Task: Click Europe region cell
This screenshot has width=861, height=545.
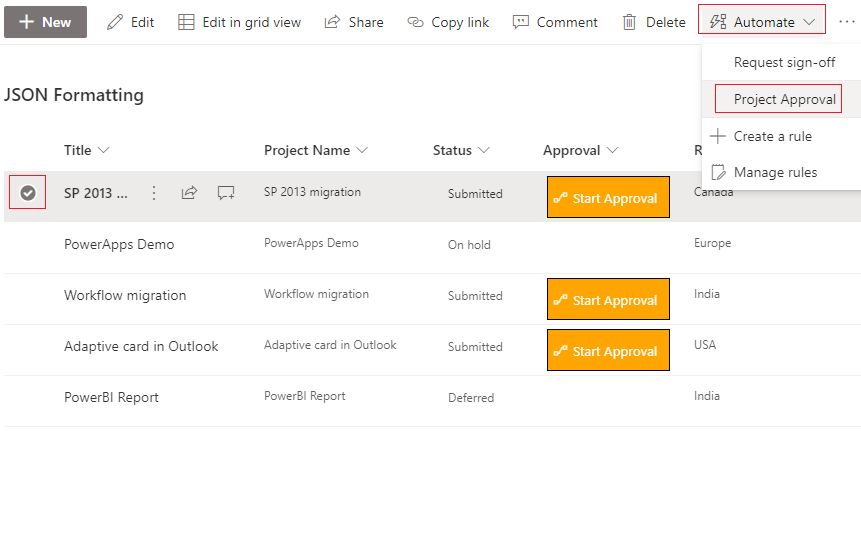Action: (712, 243)
